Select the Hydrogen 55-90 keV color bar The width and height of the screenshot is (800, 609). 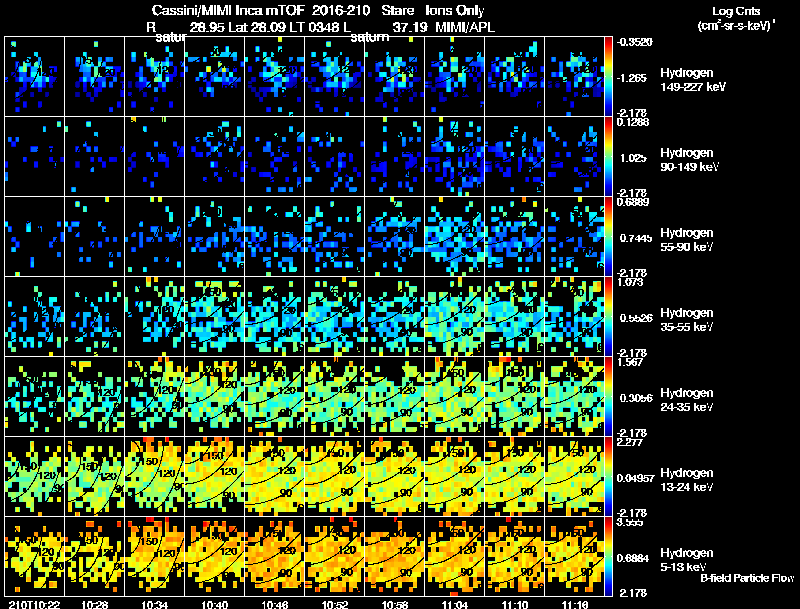pos(608,237)
